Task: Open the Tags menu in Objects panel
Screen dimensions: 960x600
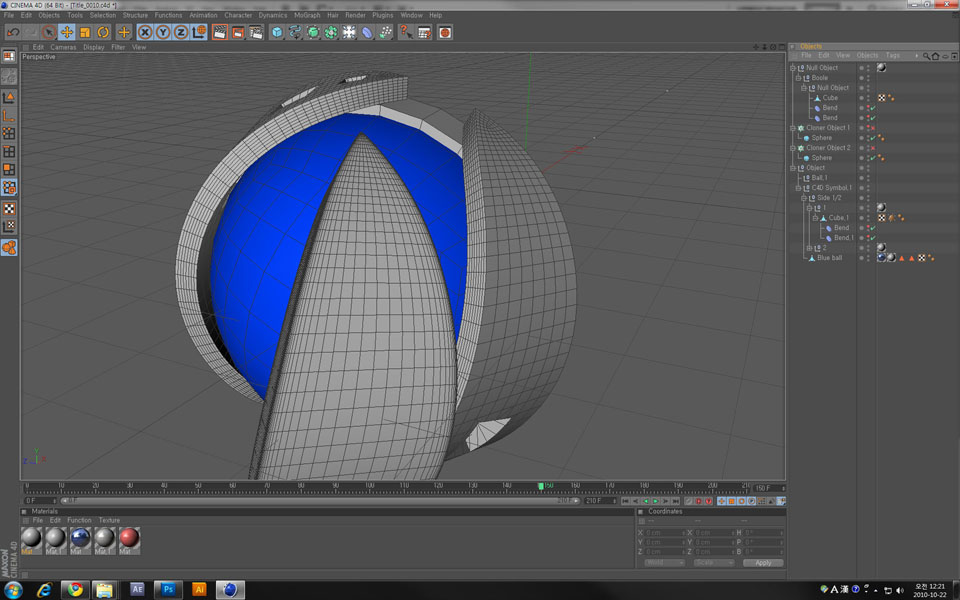Action: coord(893,56)
